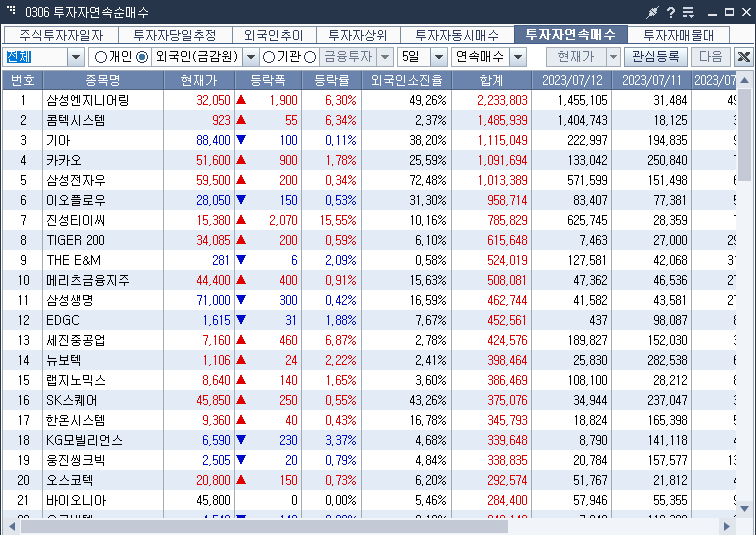Click down arrow indicator in 기아 row
756x535 pixels.
point(242,140)
